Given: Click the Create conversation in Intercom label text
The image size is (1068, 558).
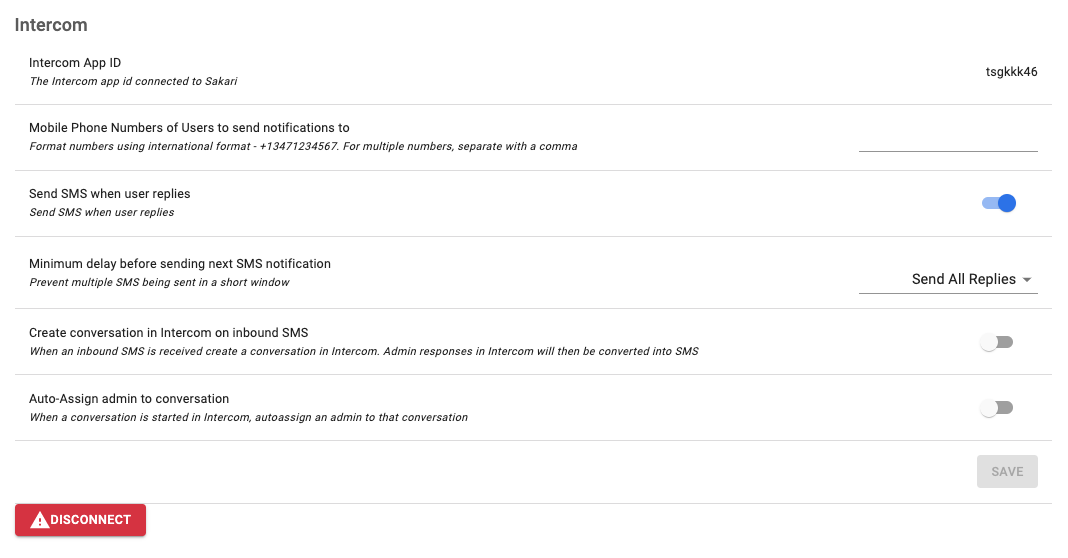Looking at the screenshot, I should coord(168,332).
